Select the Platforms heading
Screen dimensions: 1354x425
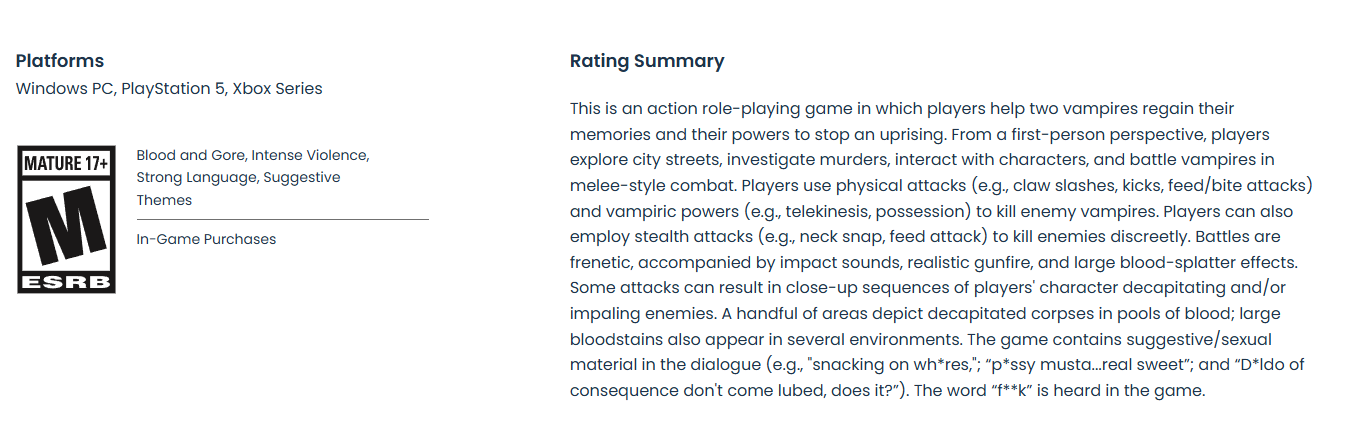[60, 61]
